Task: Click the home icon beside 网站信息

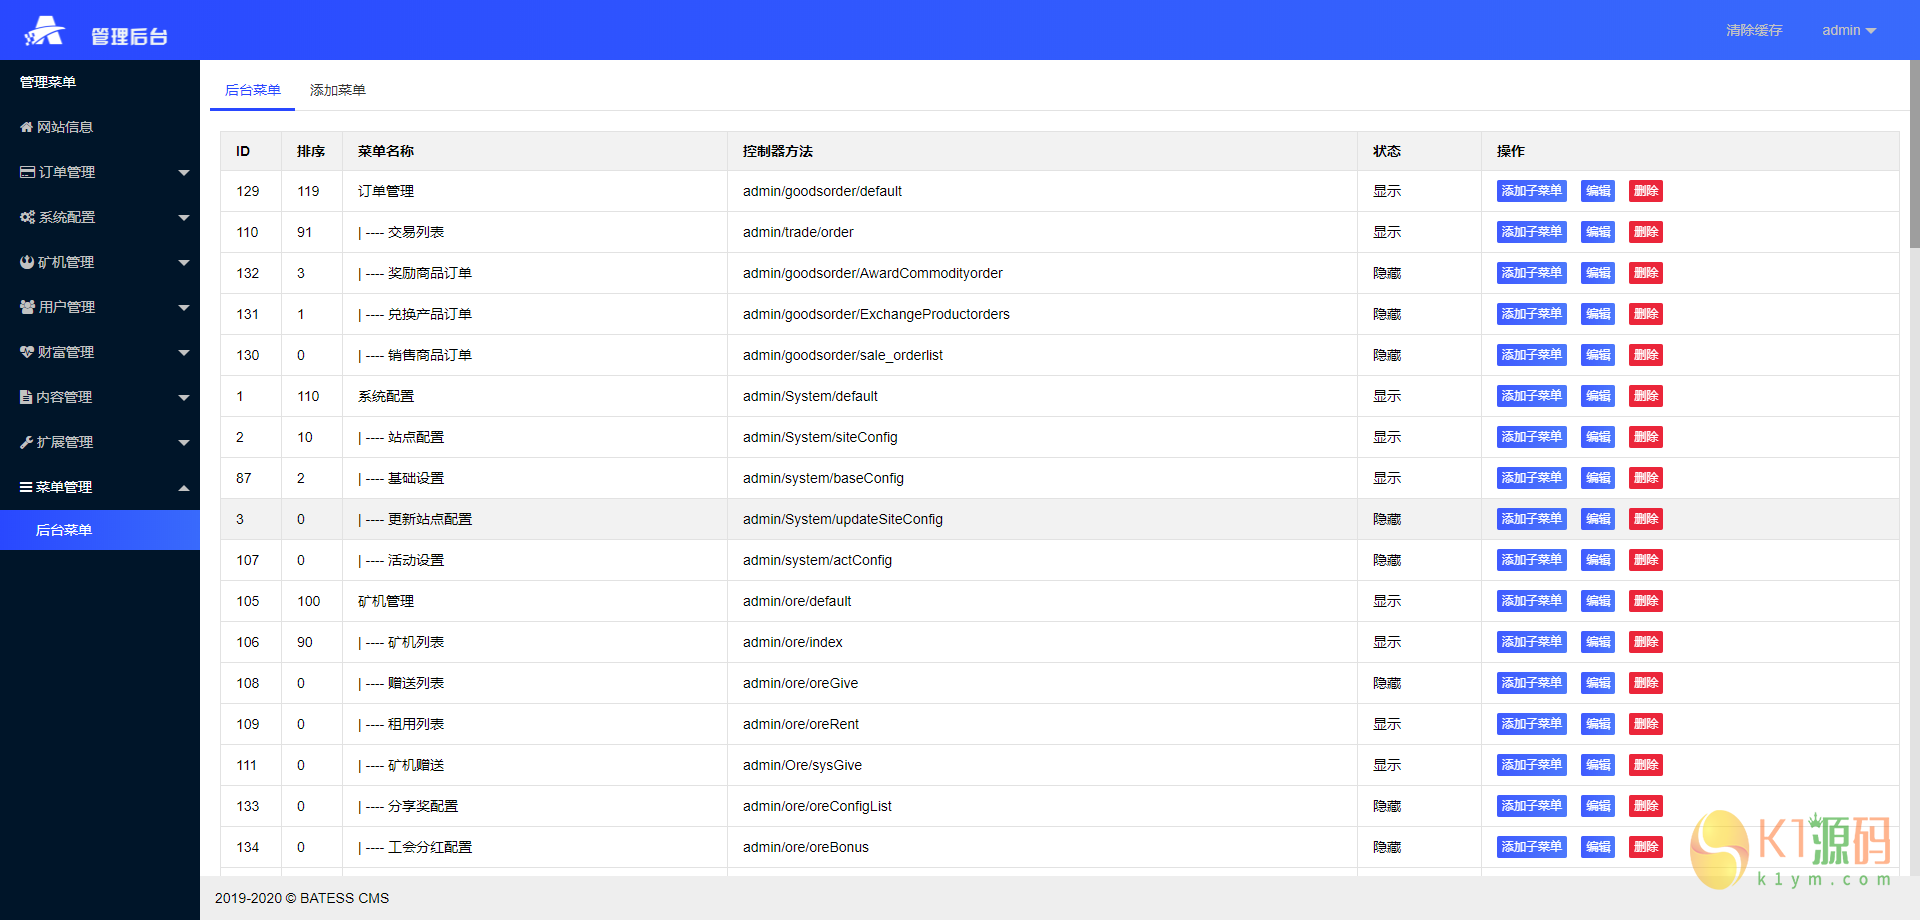Action: click(x=27, y=127)
